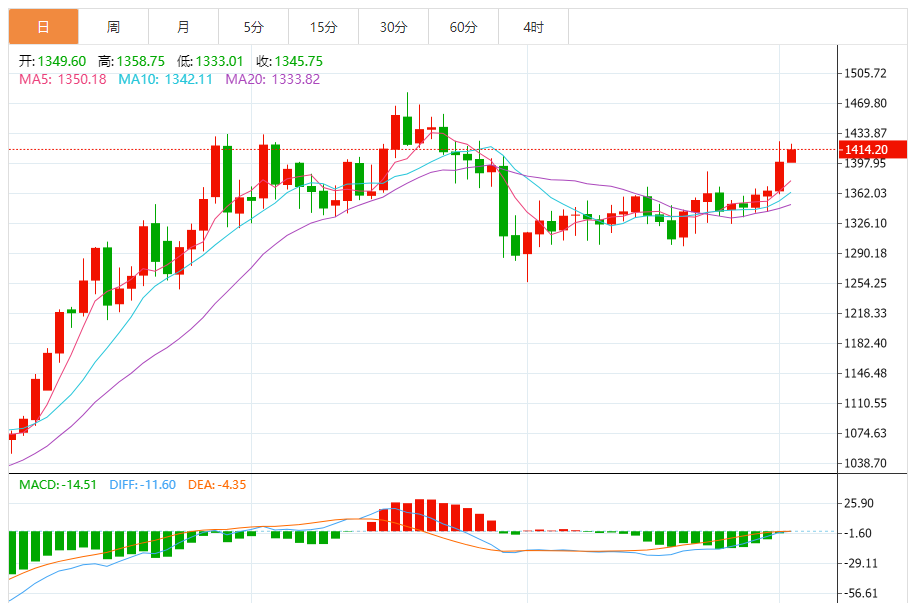
Task: Click the 1038.70 price axis label
Action: (866, 463)
